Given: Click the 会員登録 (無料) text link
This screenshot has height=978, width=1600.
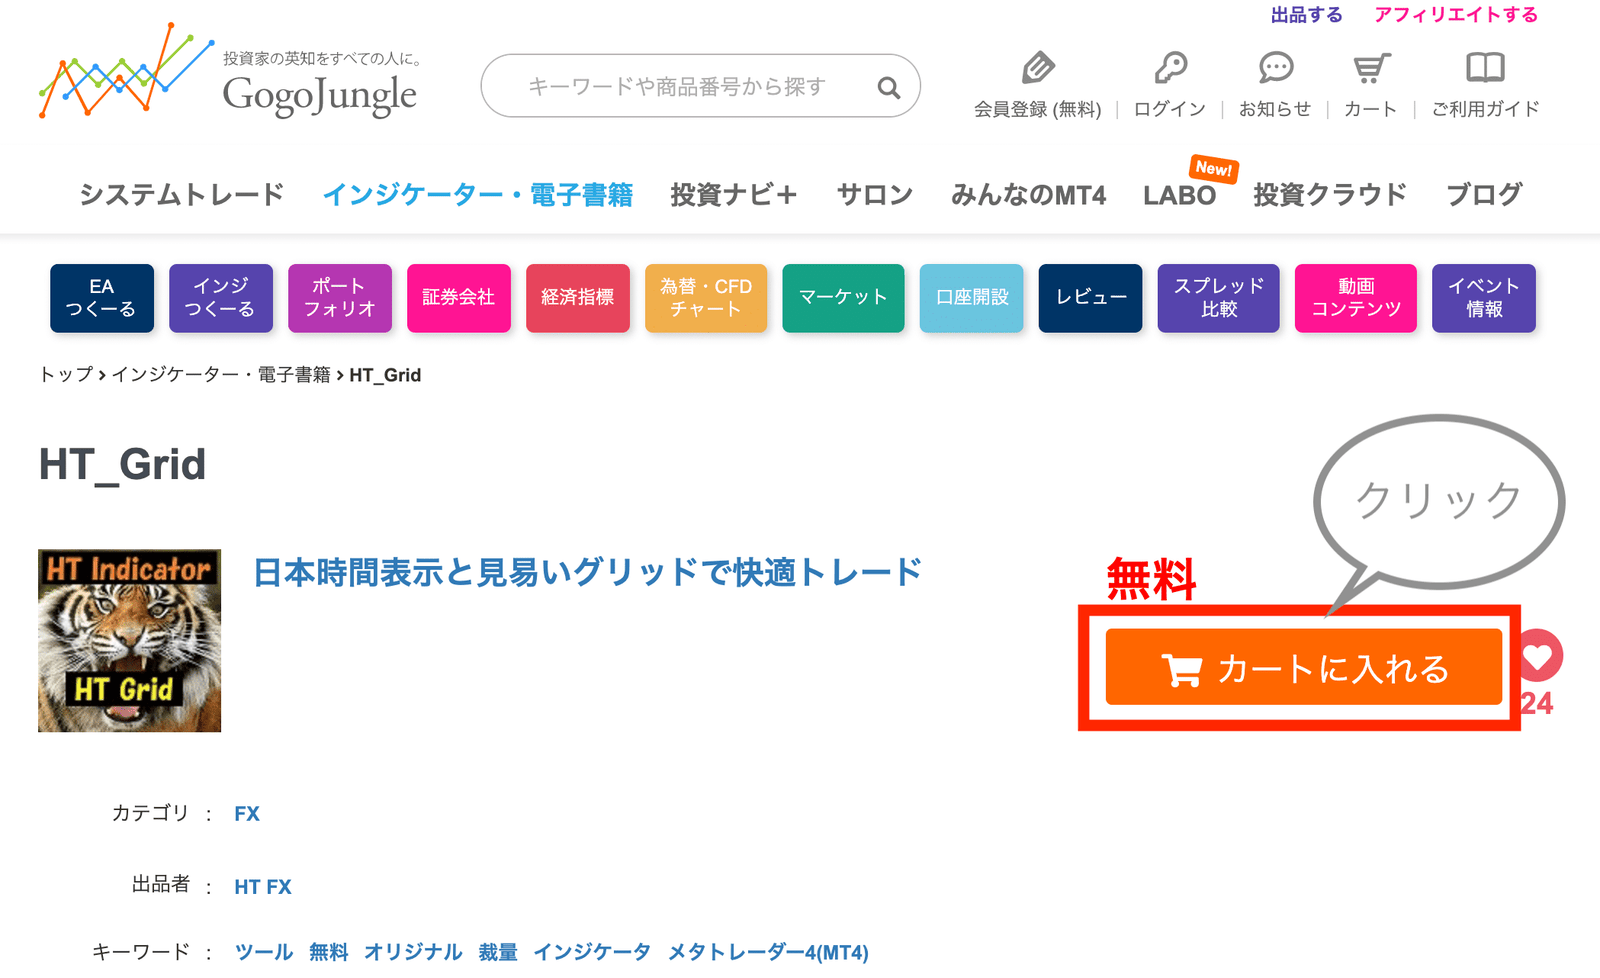Looking at the screenshot, I should [1038, 109].
